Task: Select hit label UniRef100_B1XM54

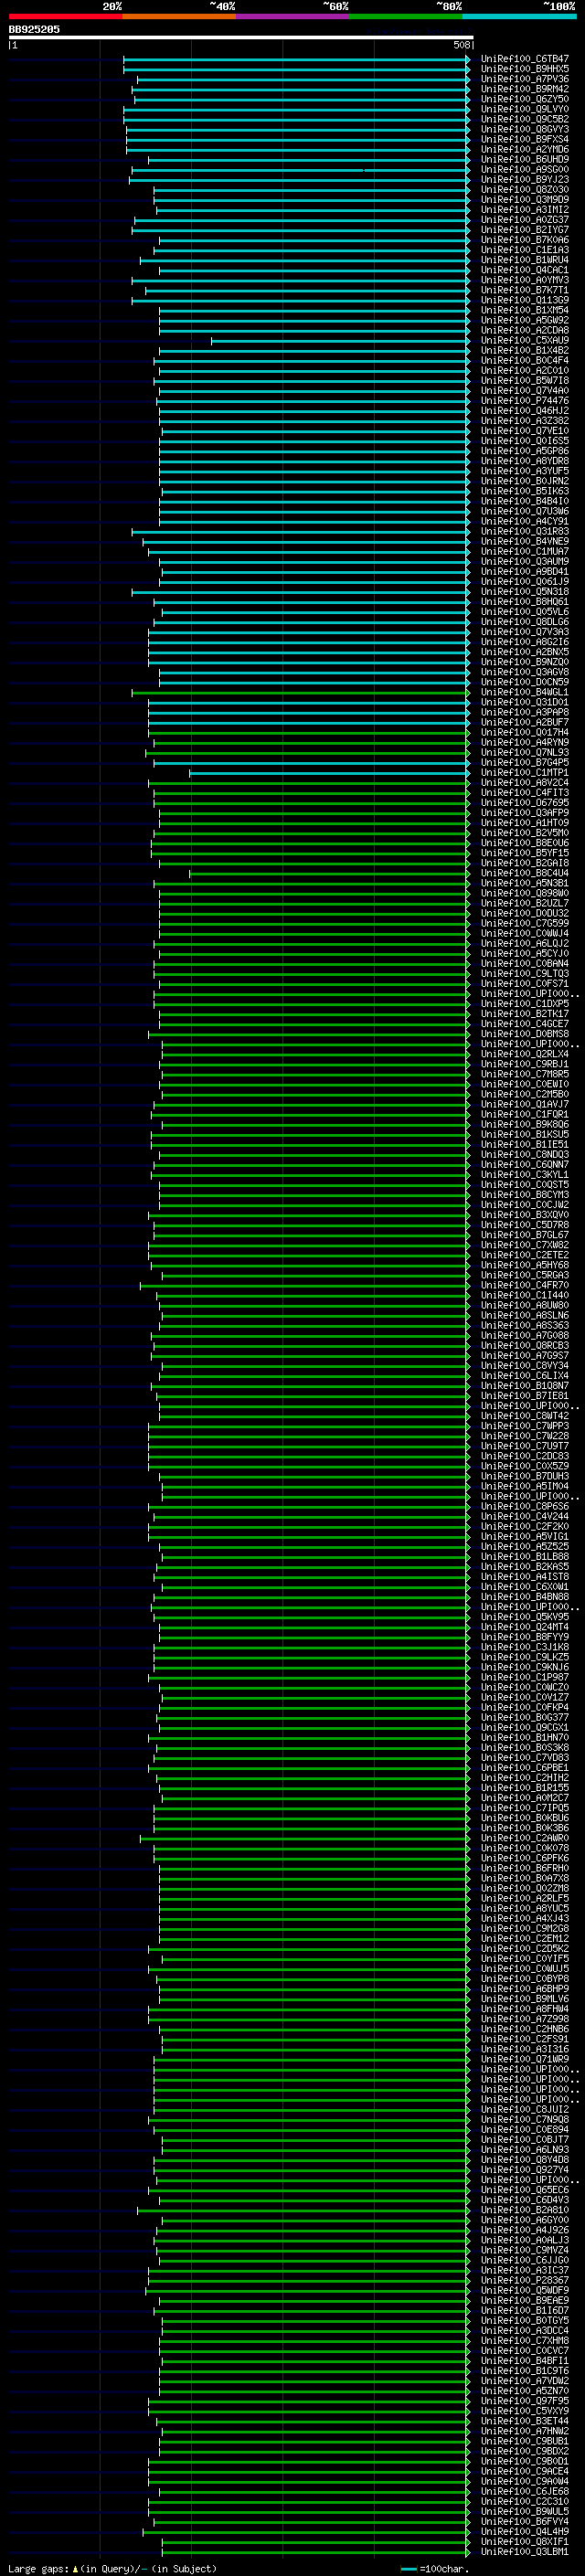Action: (x=524, y=310)
